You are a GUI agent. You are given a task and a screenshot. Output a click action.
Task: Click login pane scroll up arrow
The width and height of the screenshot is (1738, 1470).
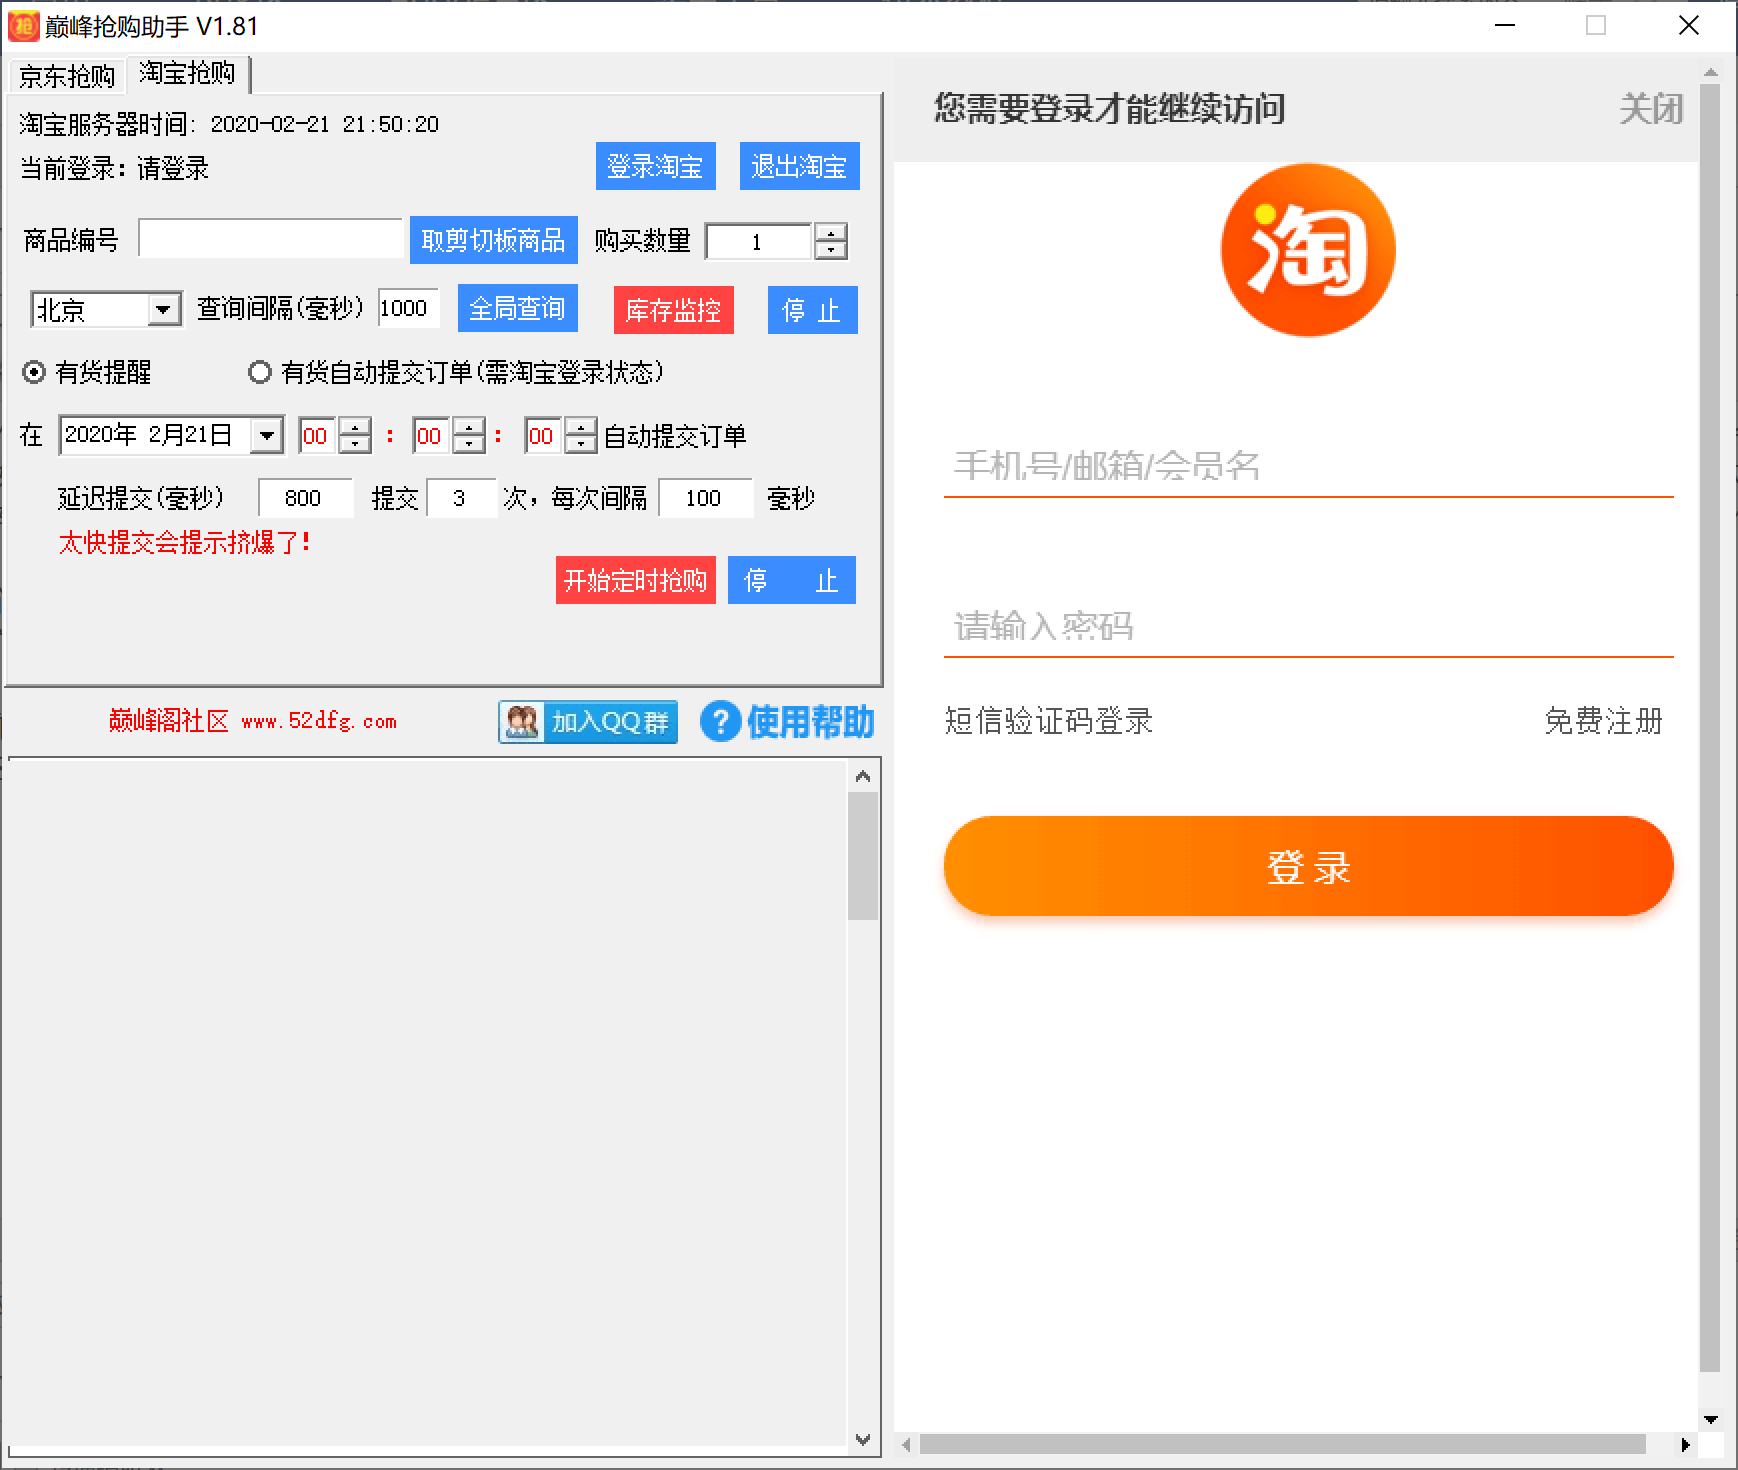pyautogui.click(x=1710, y=71)
